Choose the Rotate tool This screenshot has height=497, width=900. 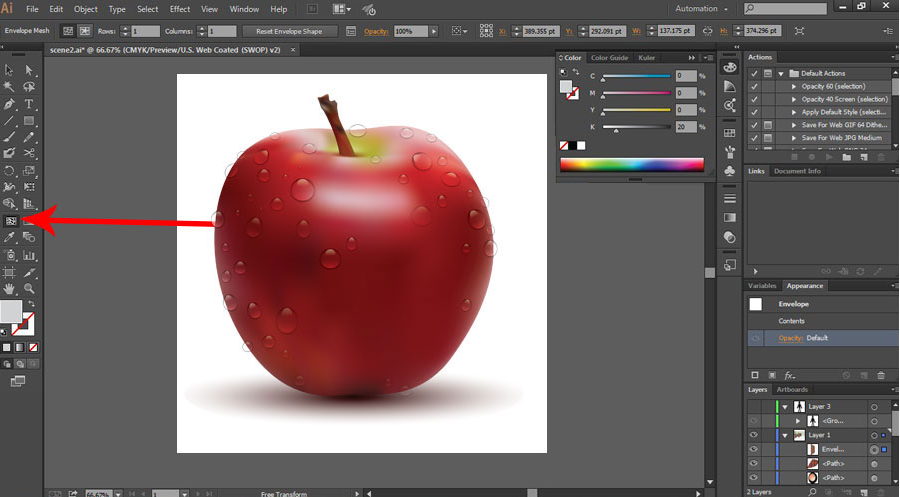9,170
